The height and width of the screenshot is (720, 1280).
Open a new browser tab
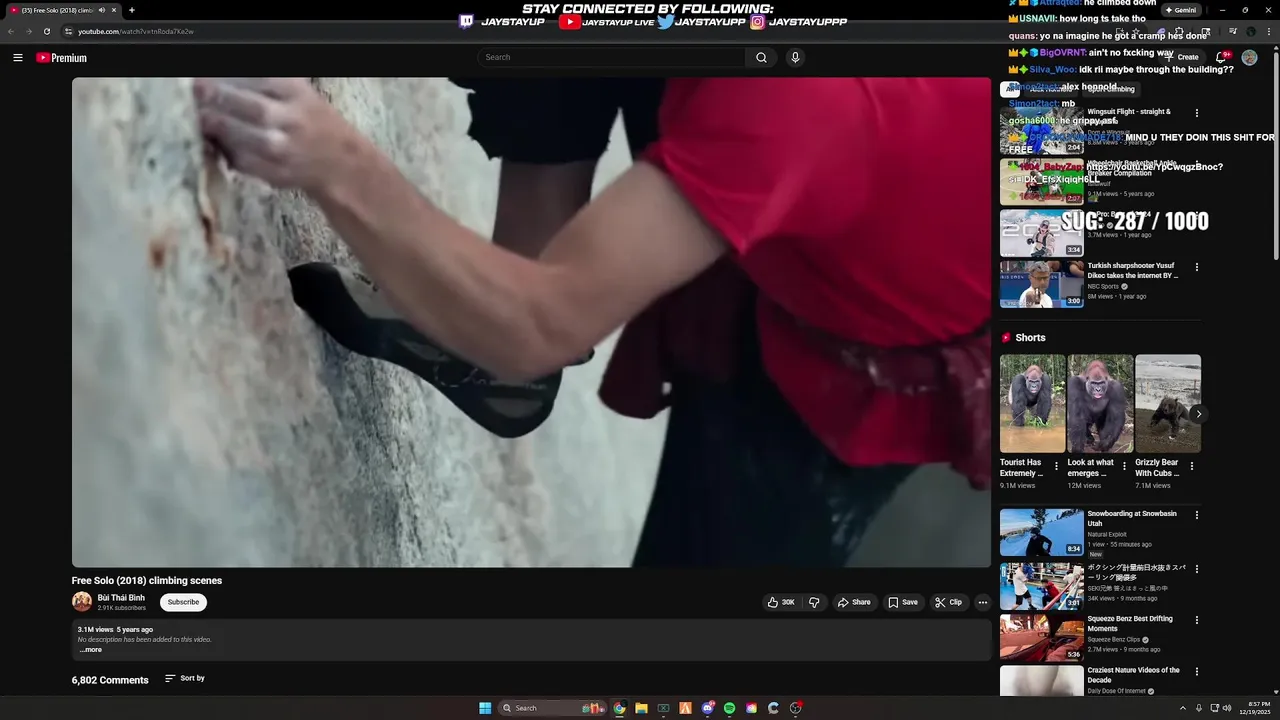coord(132,10)
